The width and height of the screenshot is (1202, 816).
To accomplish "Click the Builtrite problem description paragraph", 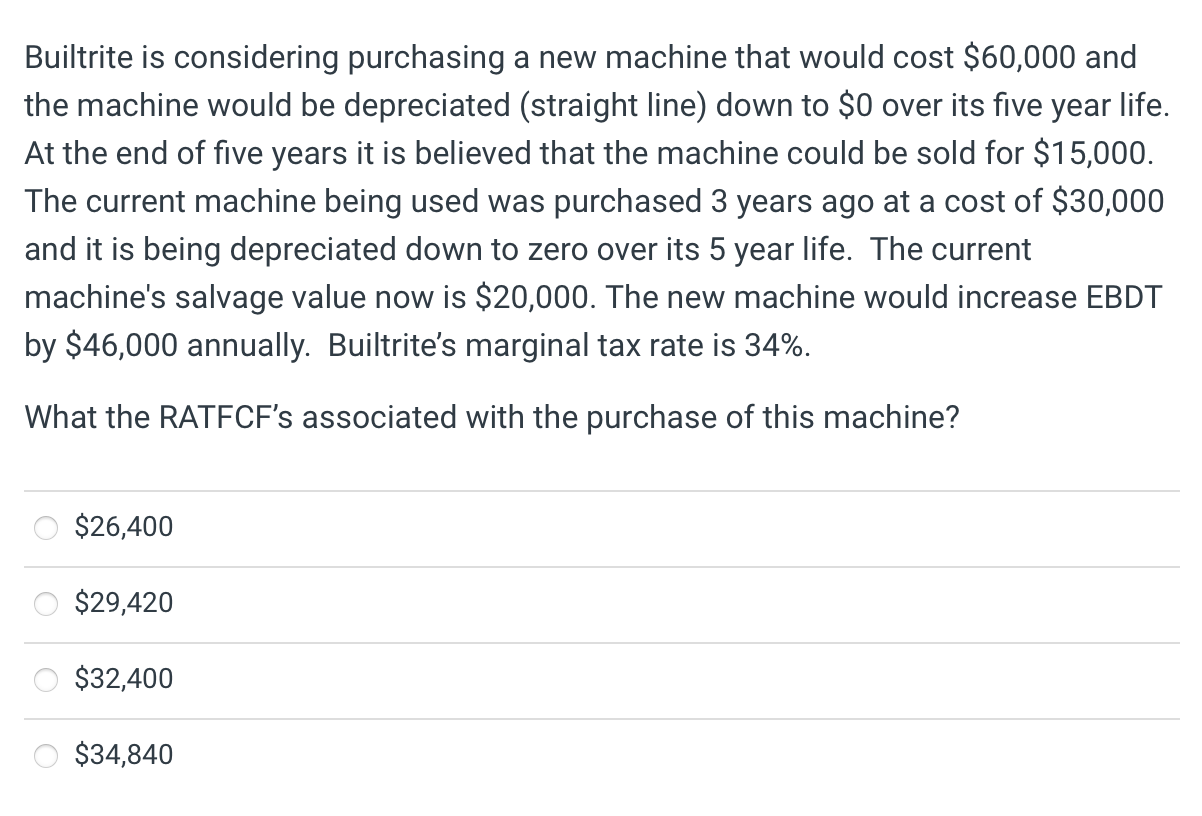I will click(594, 200).
